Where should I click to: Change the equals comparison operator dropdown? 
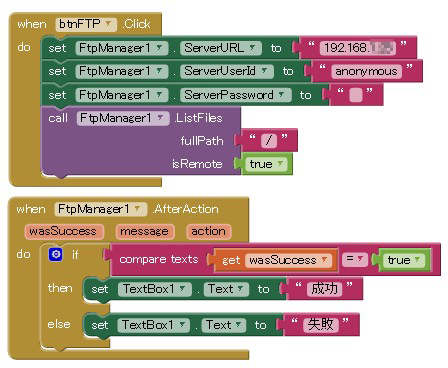click(354, 259)
